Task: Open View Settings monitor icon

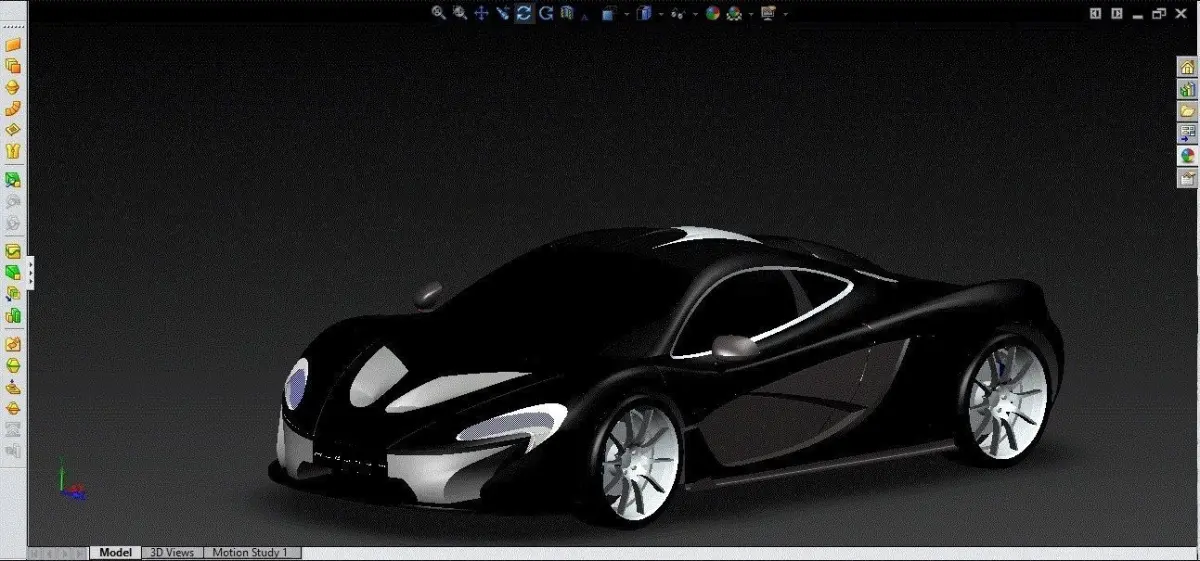Action: pos(768,13)
